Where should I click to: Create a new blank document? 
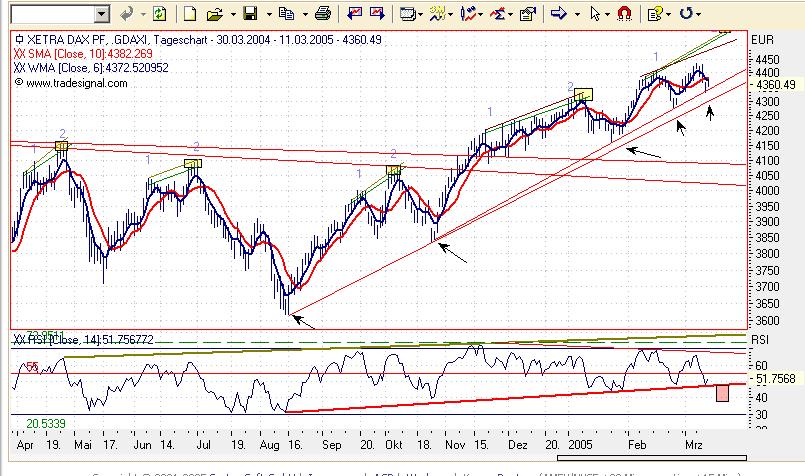(190, 14)
